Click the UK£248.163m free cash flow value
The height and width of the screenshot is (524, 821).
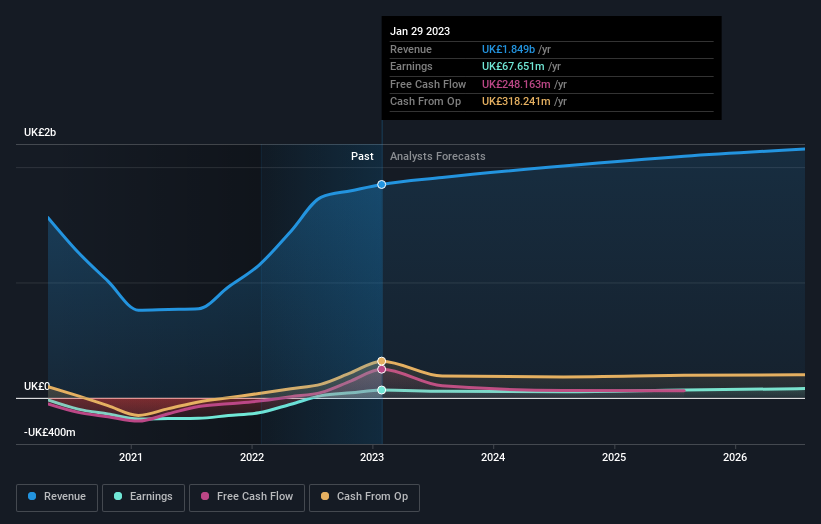point(516,84)
